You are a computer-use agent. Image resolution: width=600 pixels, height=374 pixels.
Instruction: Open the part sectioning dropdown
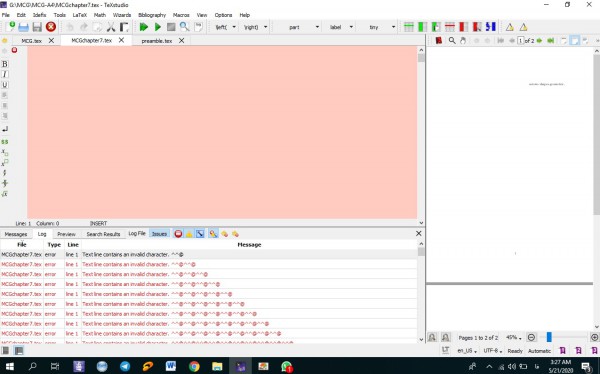317,27
